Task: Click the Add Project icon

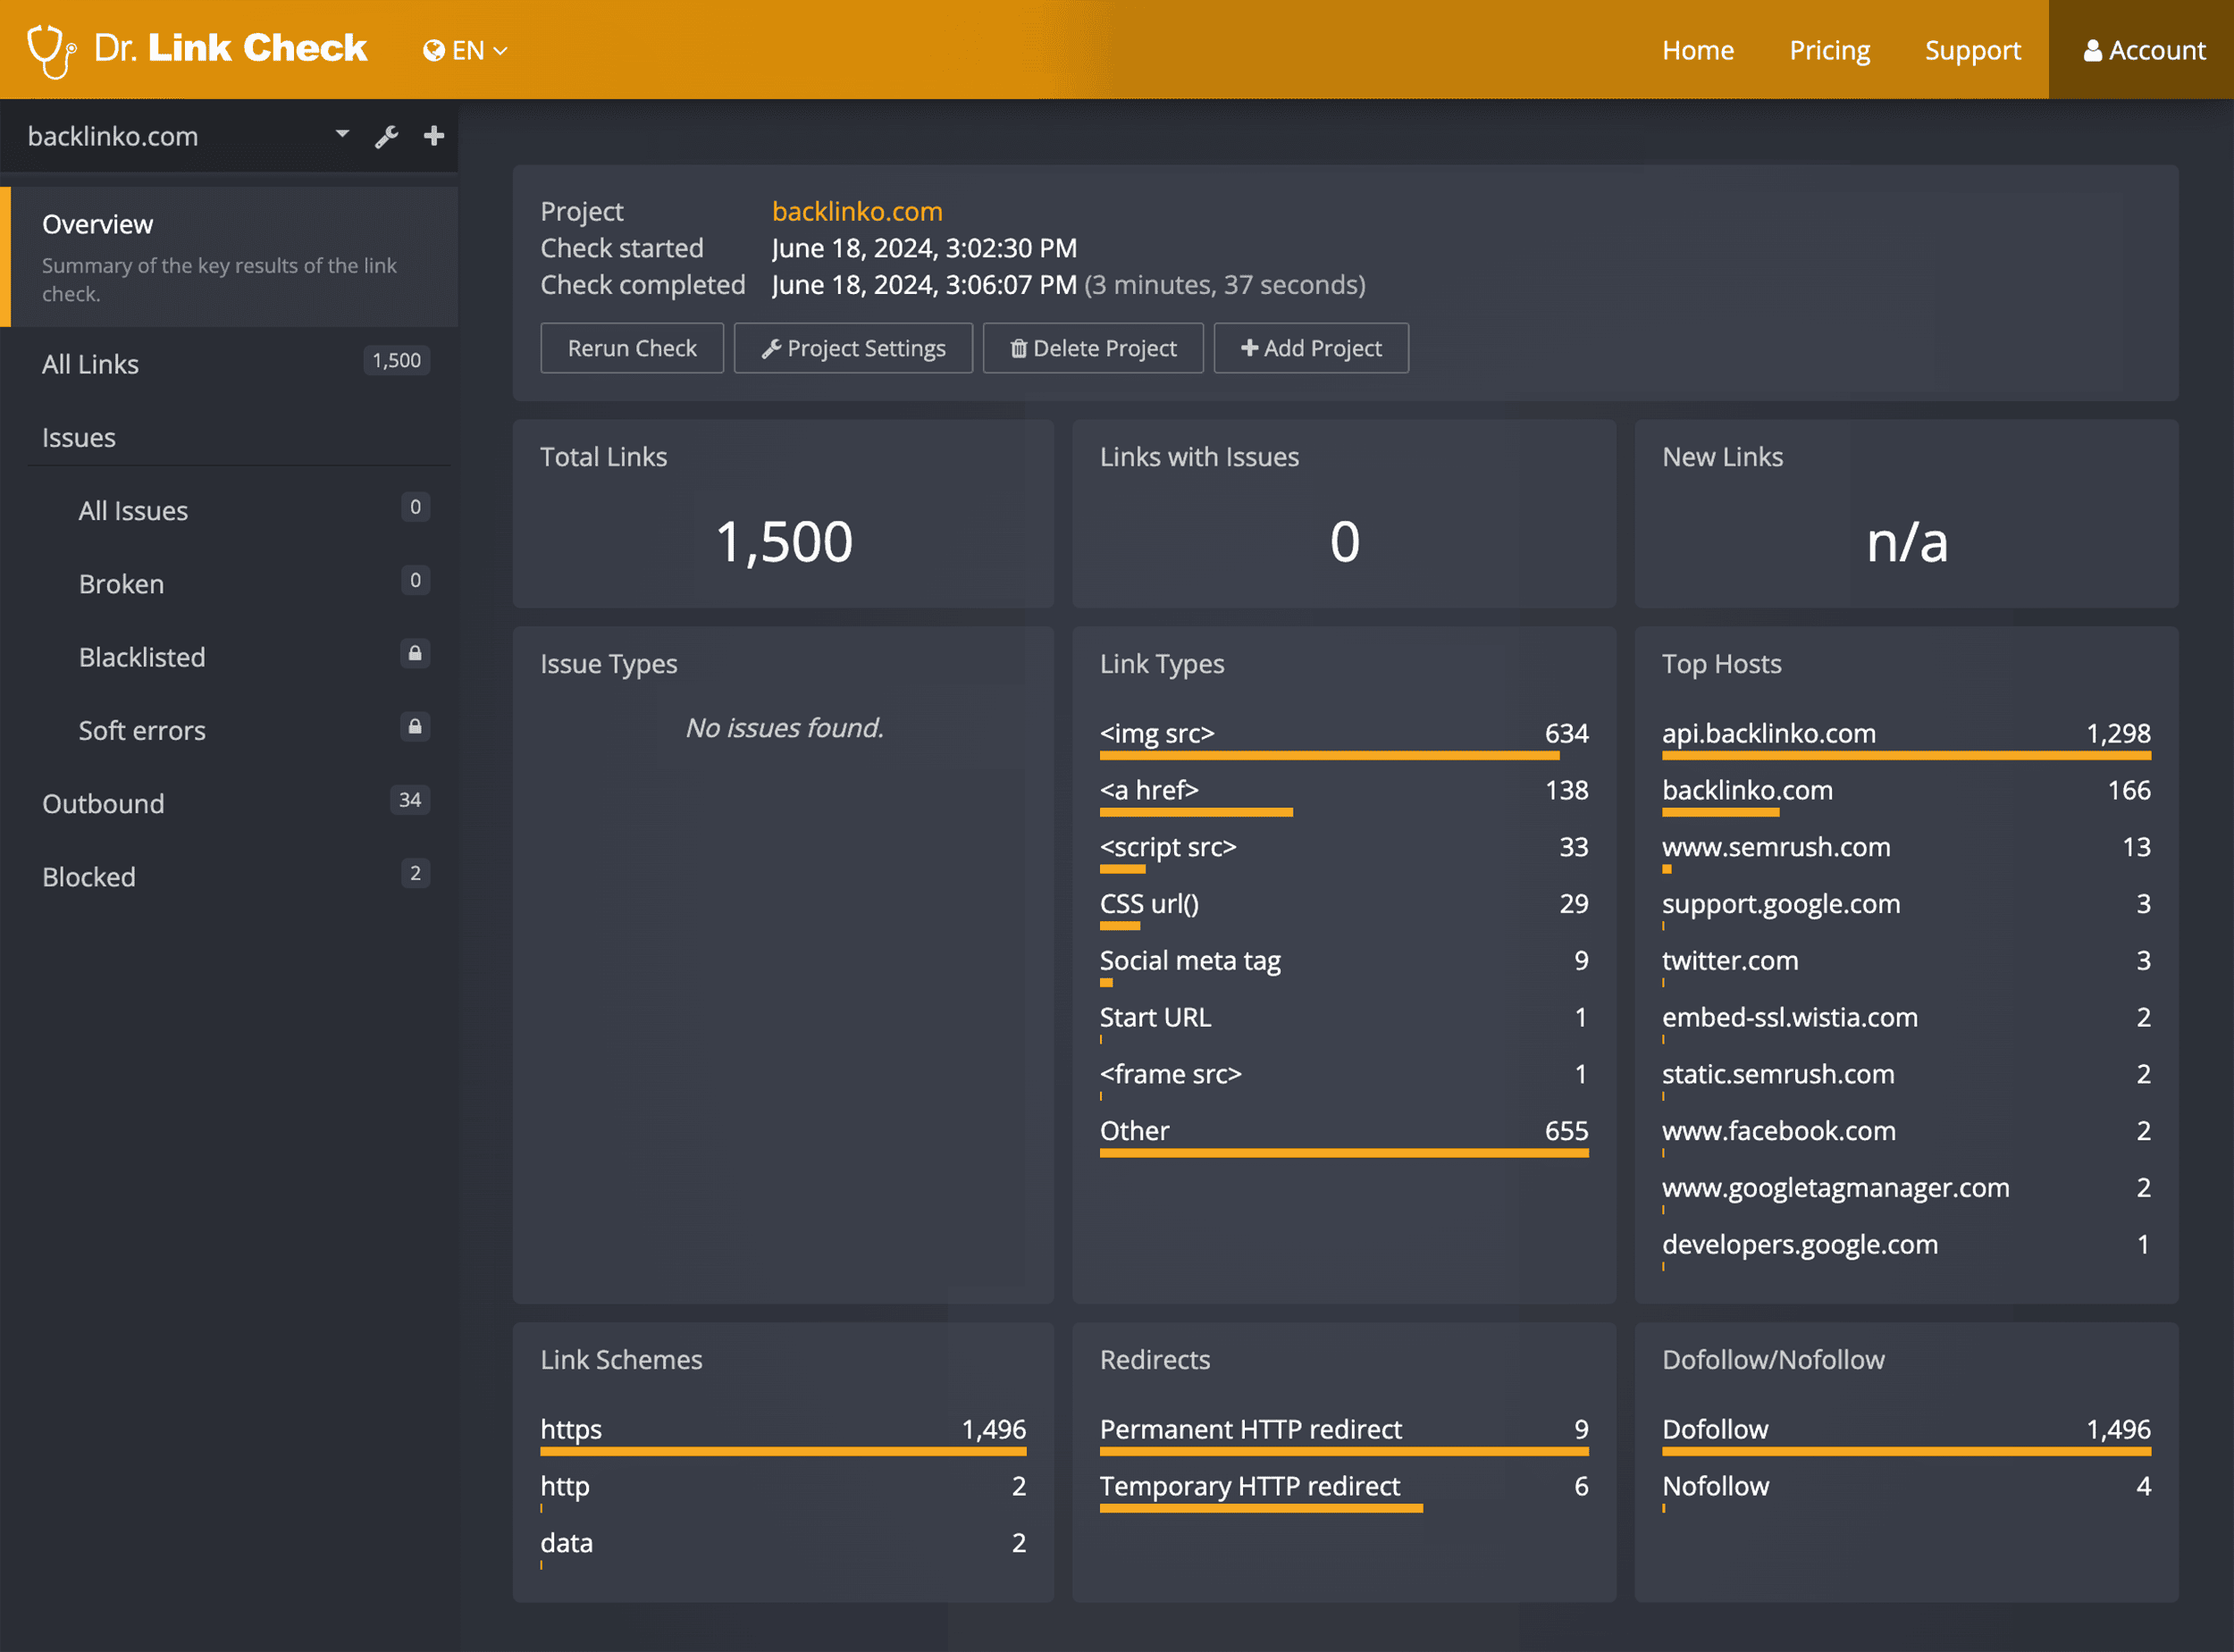Action: click(x=1248, y=348)
